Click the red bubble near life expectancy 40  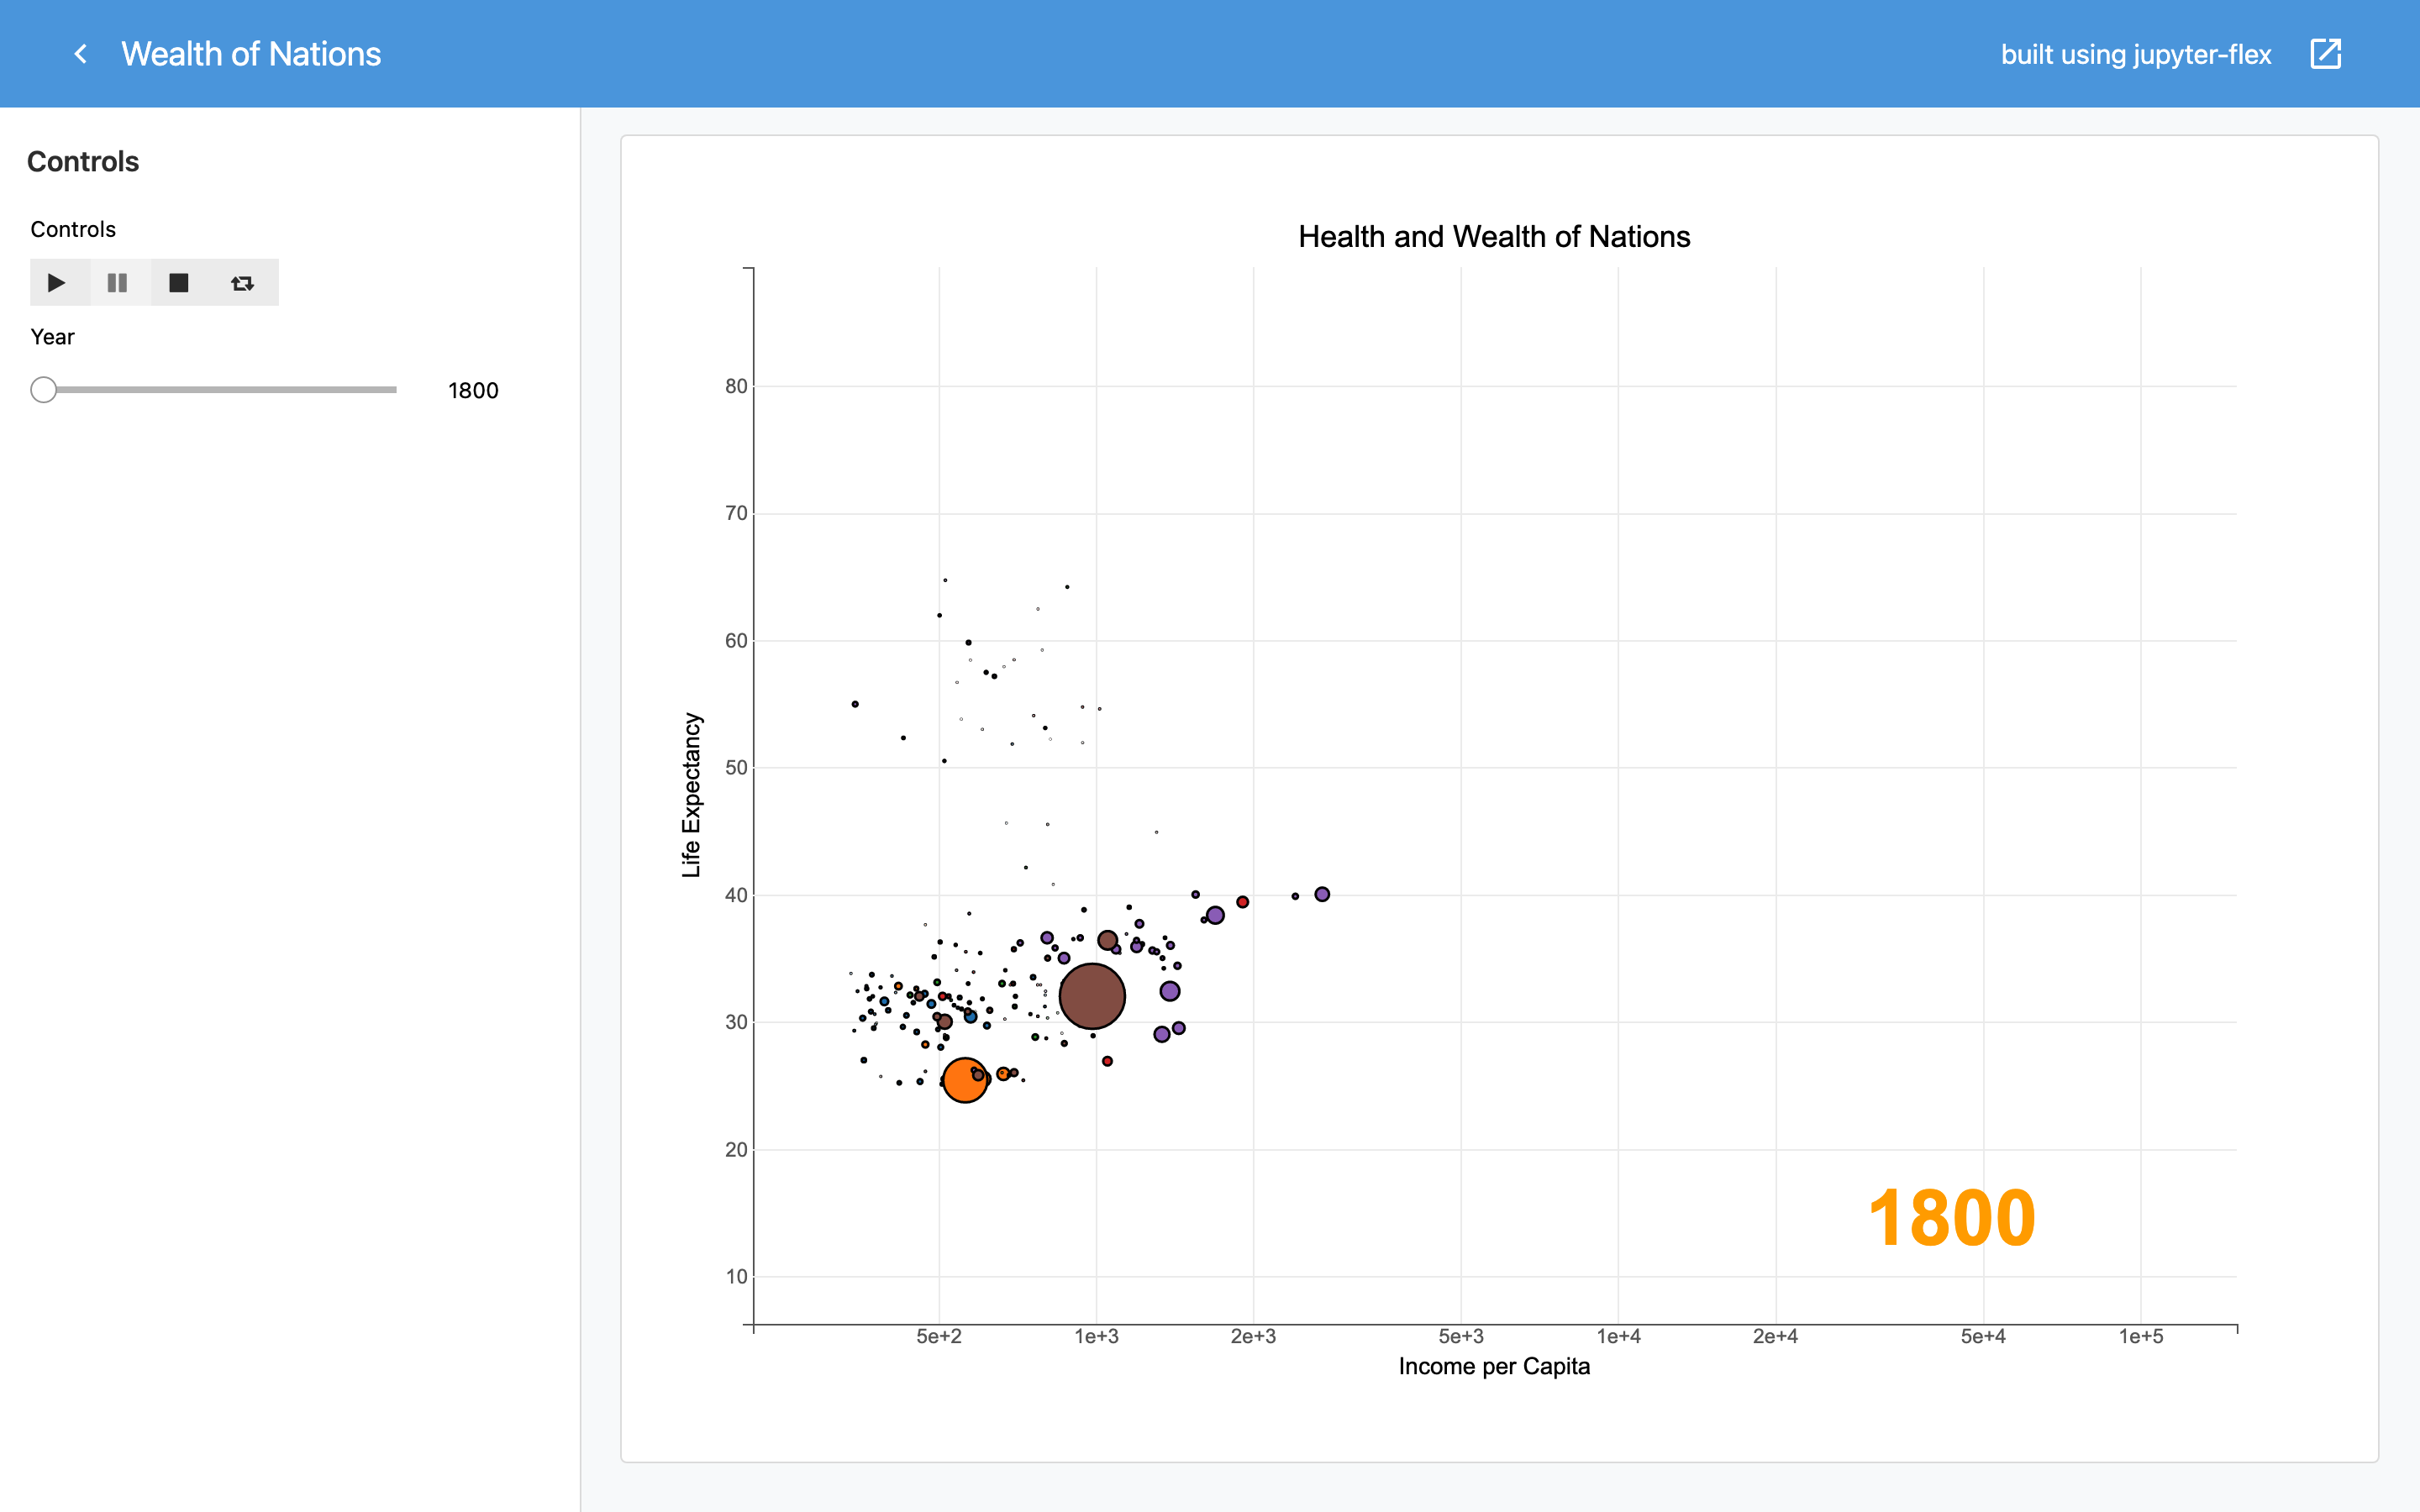pyautogui.click(x=1242, y=902)
